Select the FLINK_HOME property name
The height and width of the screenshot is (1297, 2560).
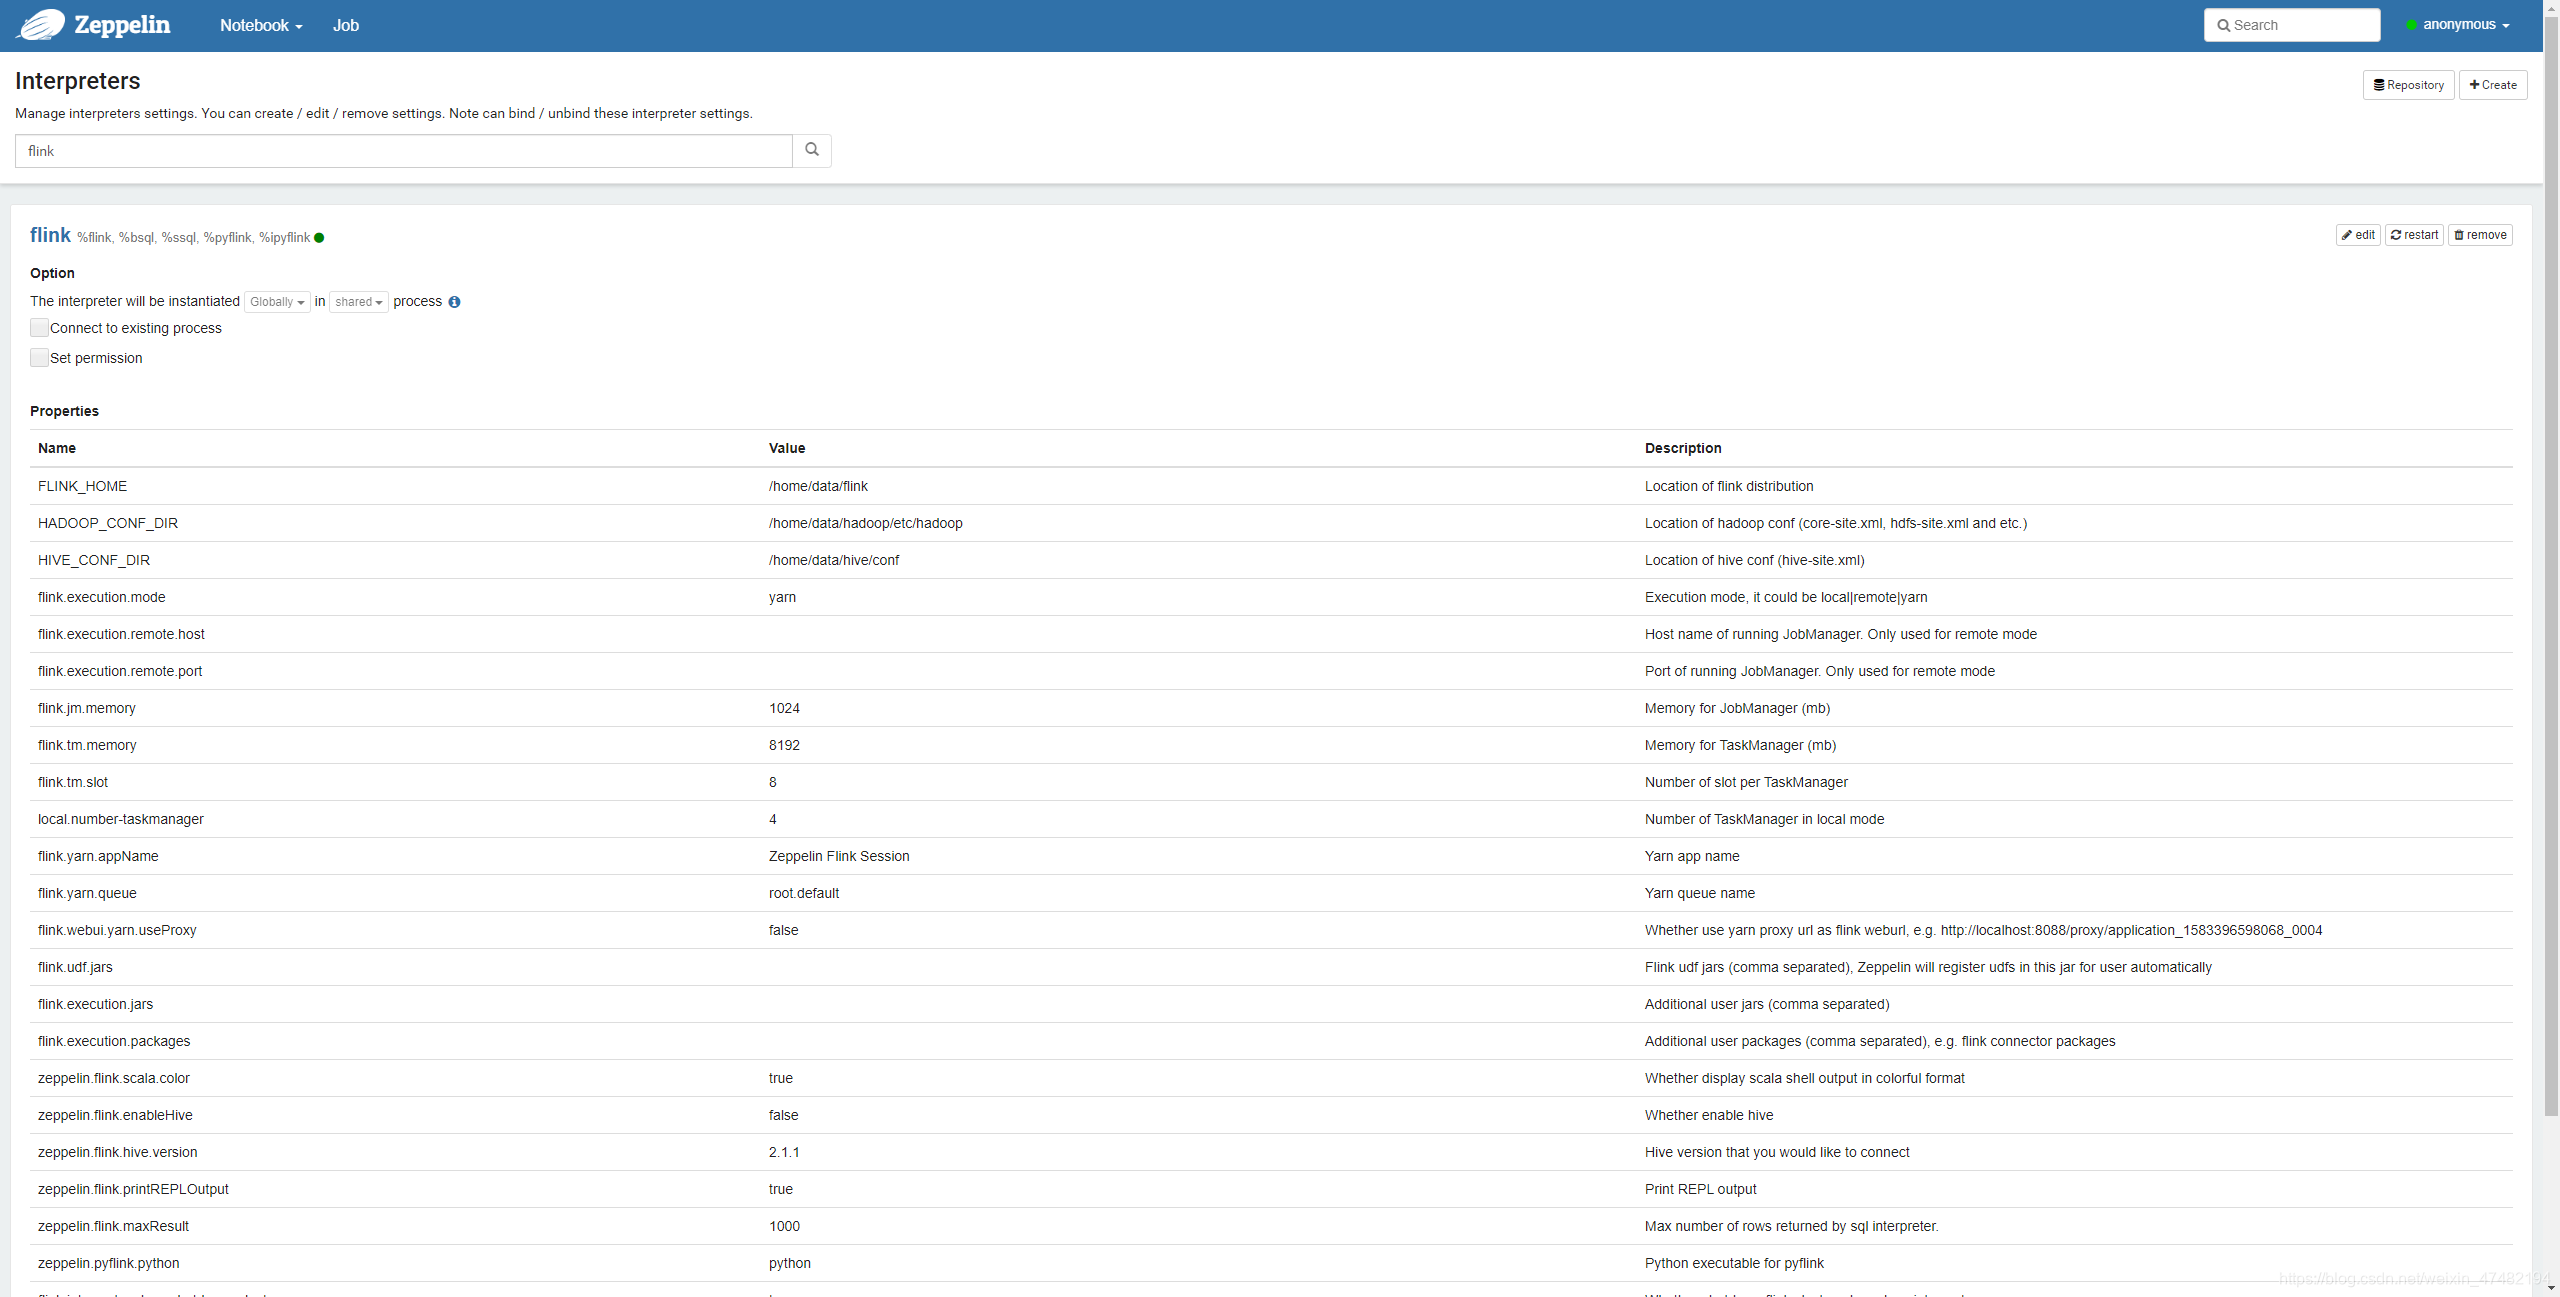tap(83, 486)
